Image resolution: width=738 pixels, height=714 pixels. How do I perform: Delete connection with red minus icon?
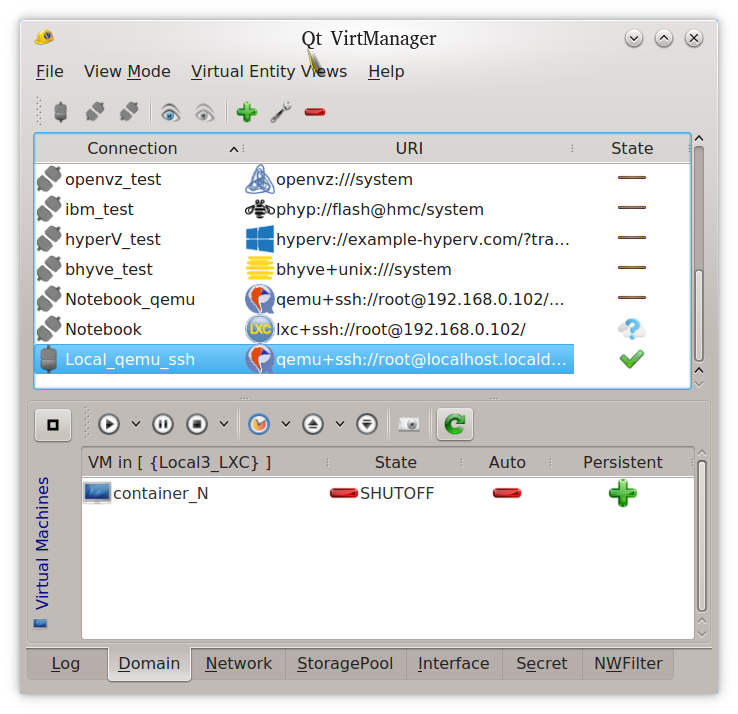tap(315, 112)
